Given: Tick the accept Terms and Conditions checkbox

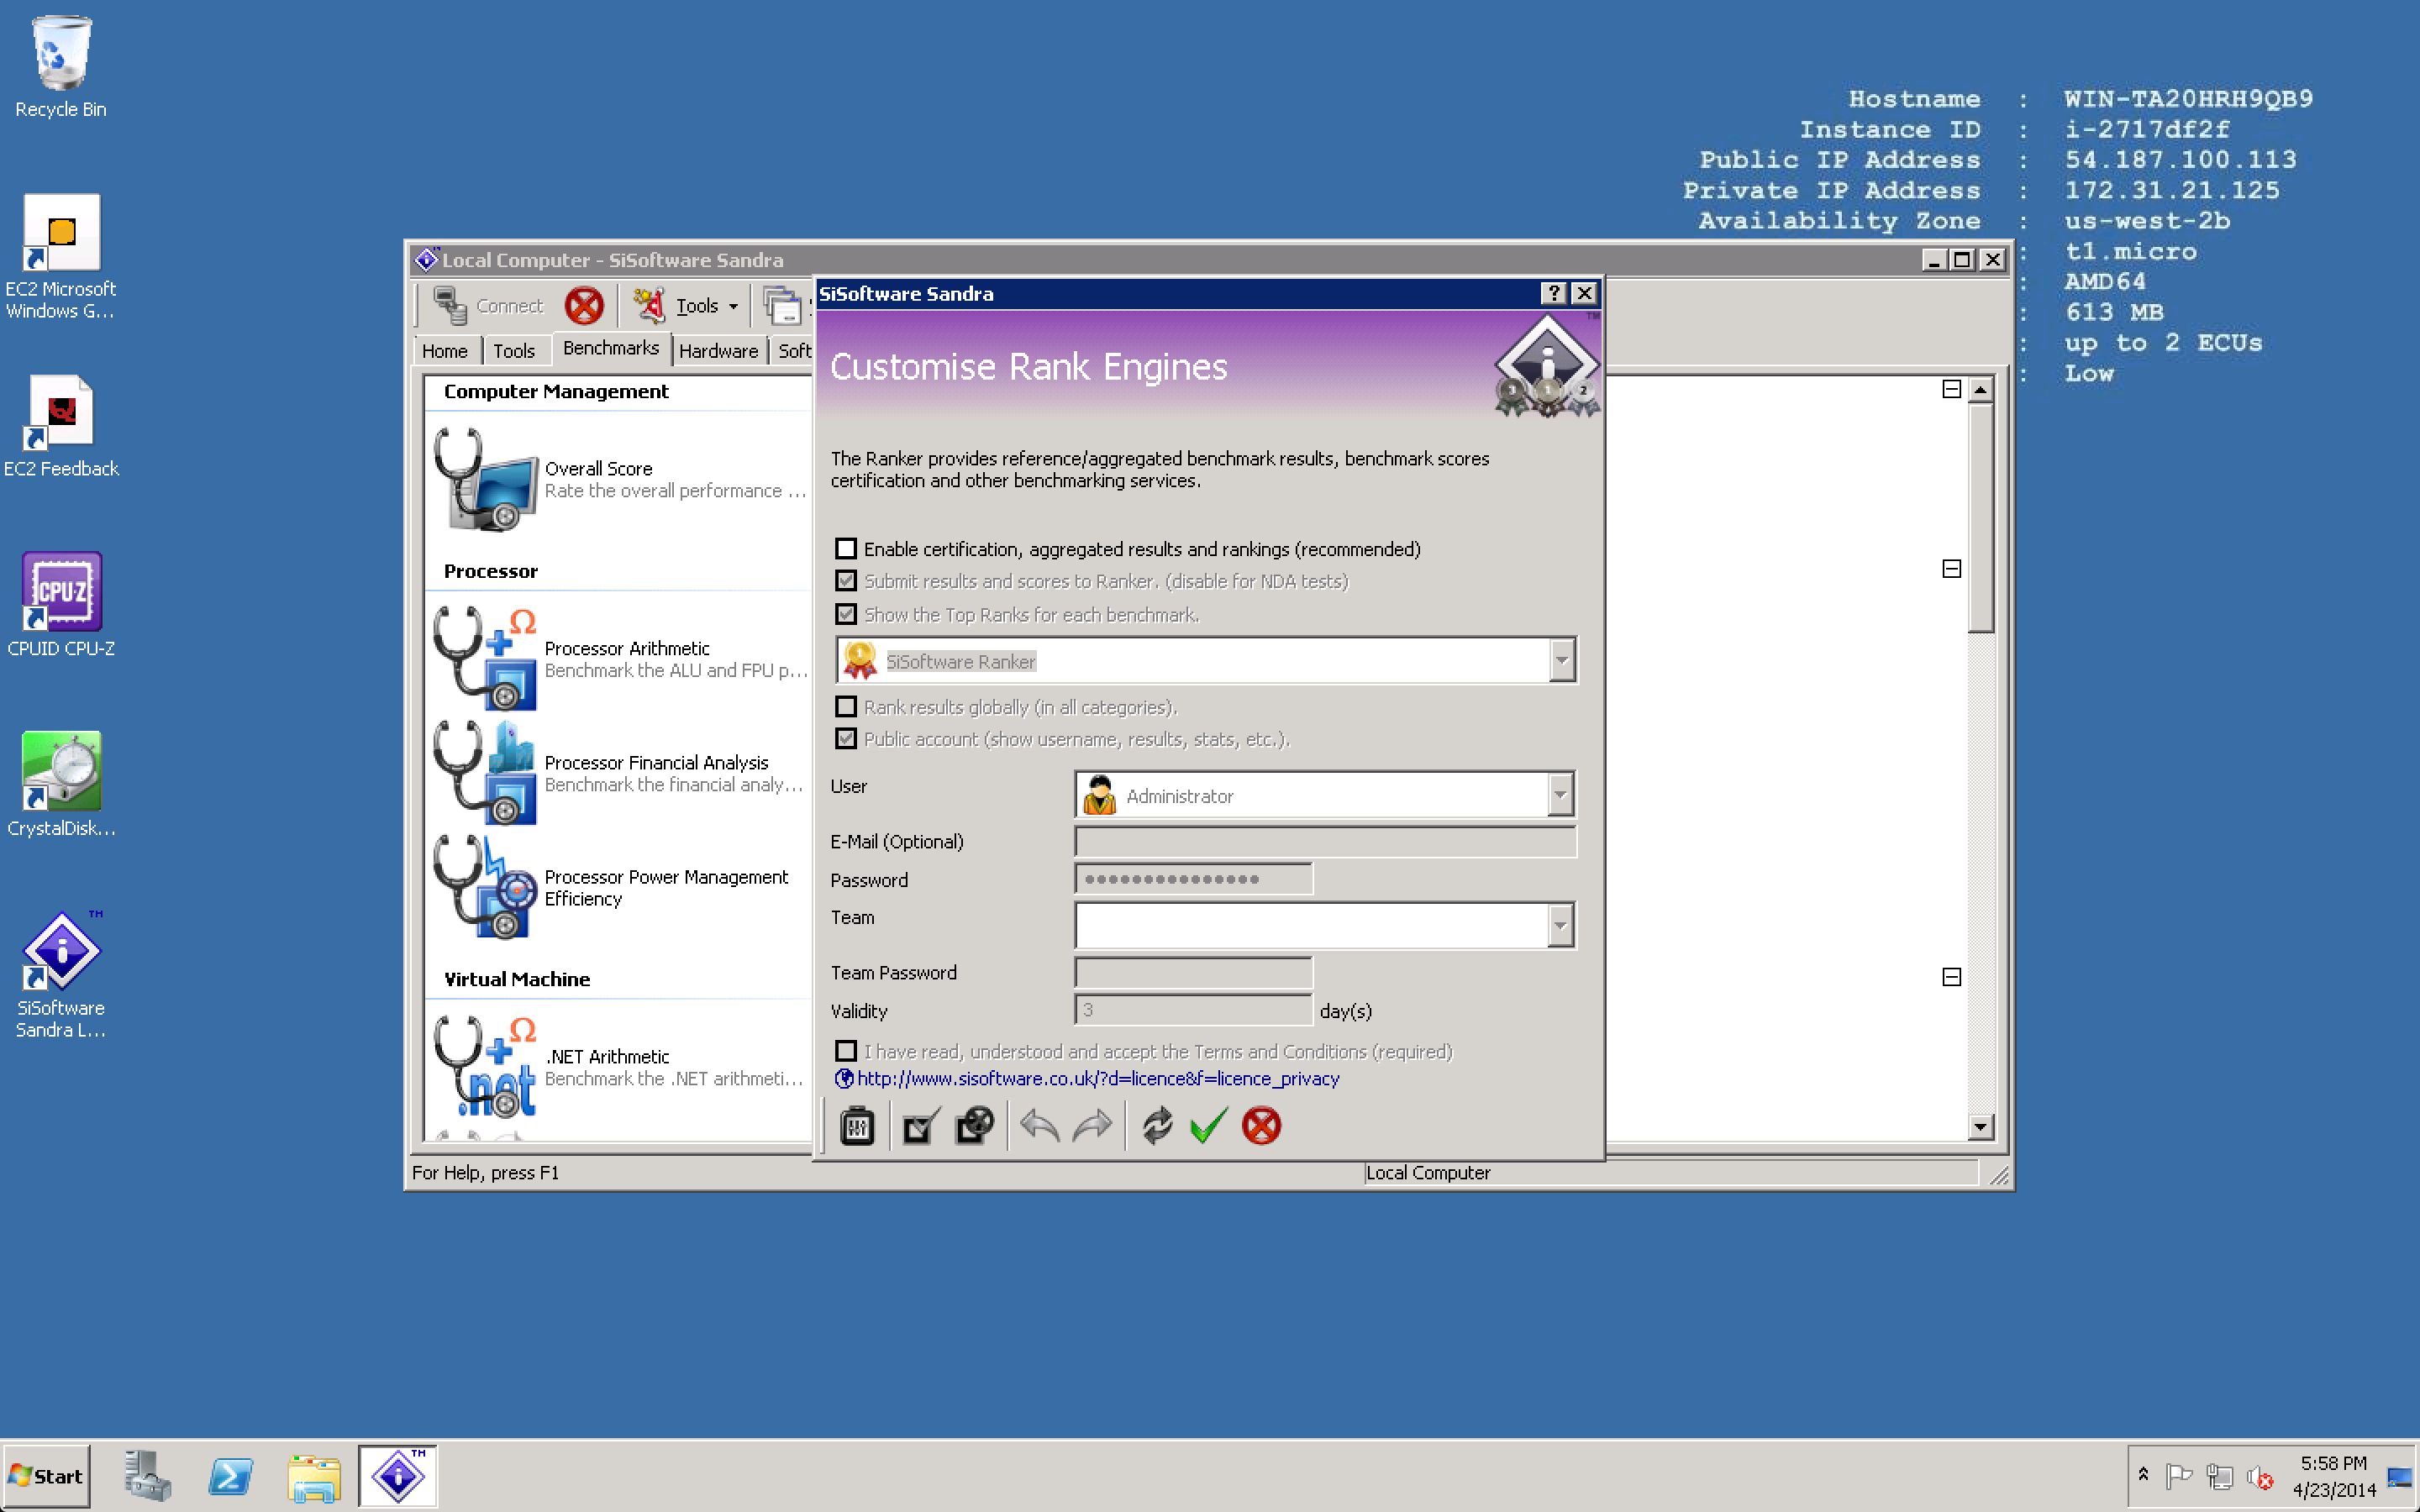Looking at the screenshot, I should (846, 1051).
